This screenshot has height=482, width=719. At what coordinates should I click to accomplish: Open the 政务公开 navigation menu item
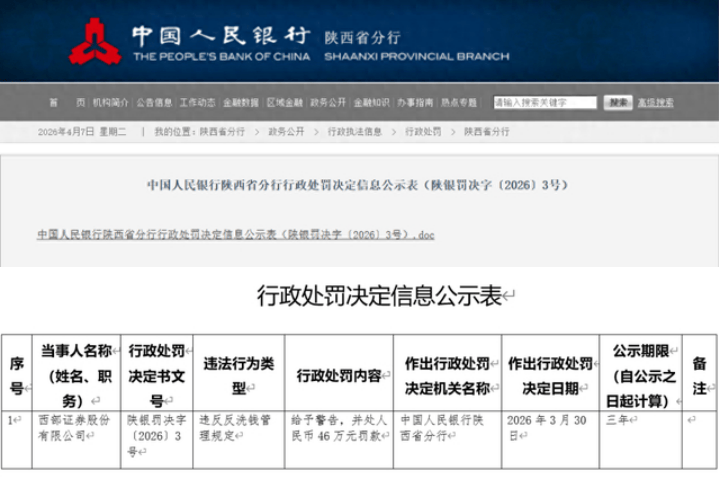(328, 103)
